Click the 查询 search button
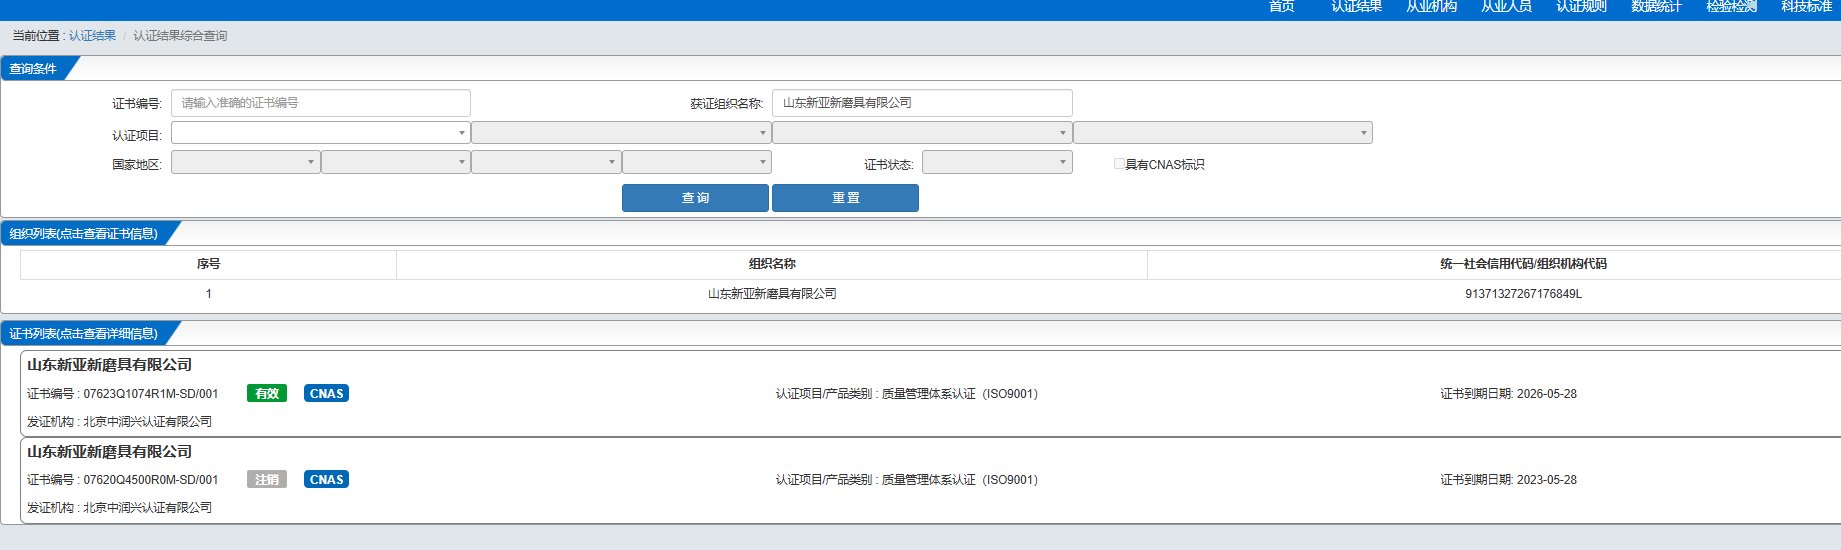Screen dimensions: 1841x550 click(x=695, y=198)
